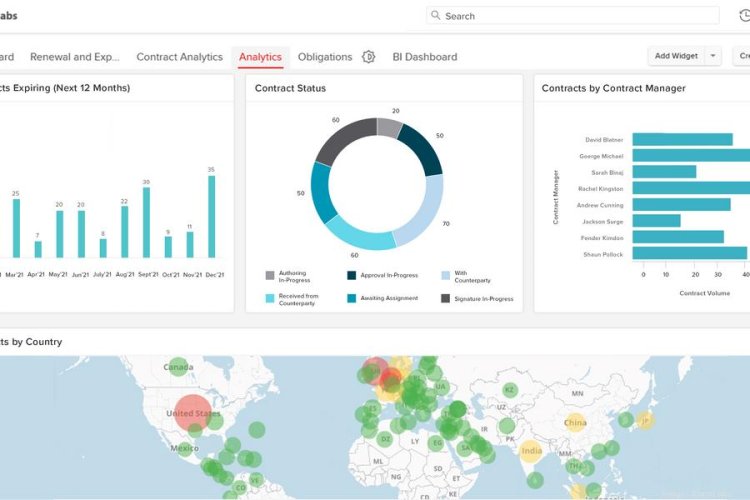The height and width of the screenshot is (500, 750).
Task: Click the David Blatner bar
Action: [683, 139]
